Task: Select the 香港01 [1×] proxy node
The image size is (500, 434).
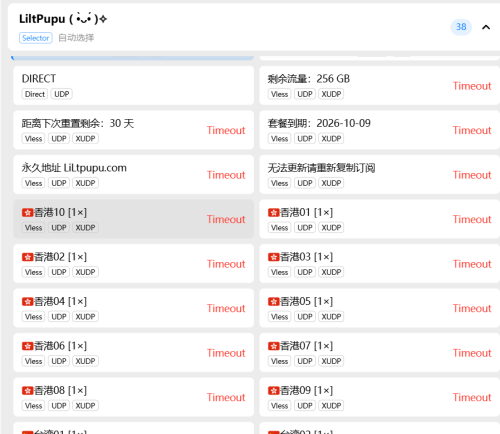Action: (x=380, y=219)
